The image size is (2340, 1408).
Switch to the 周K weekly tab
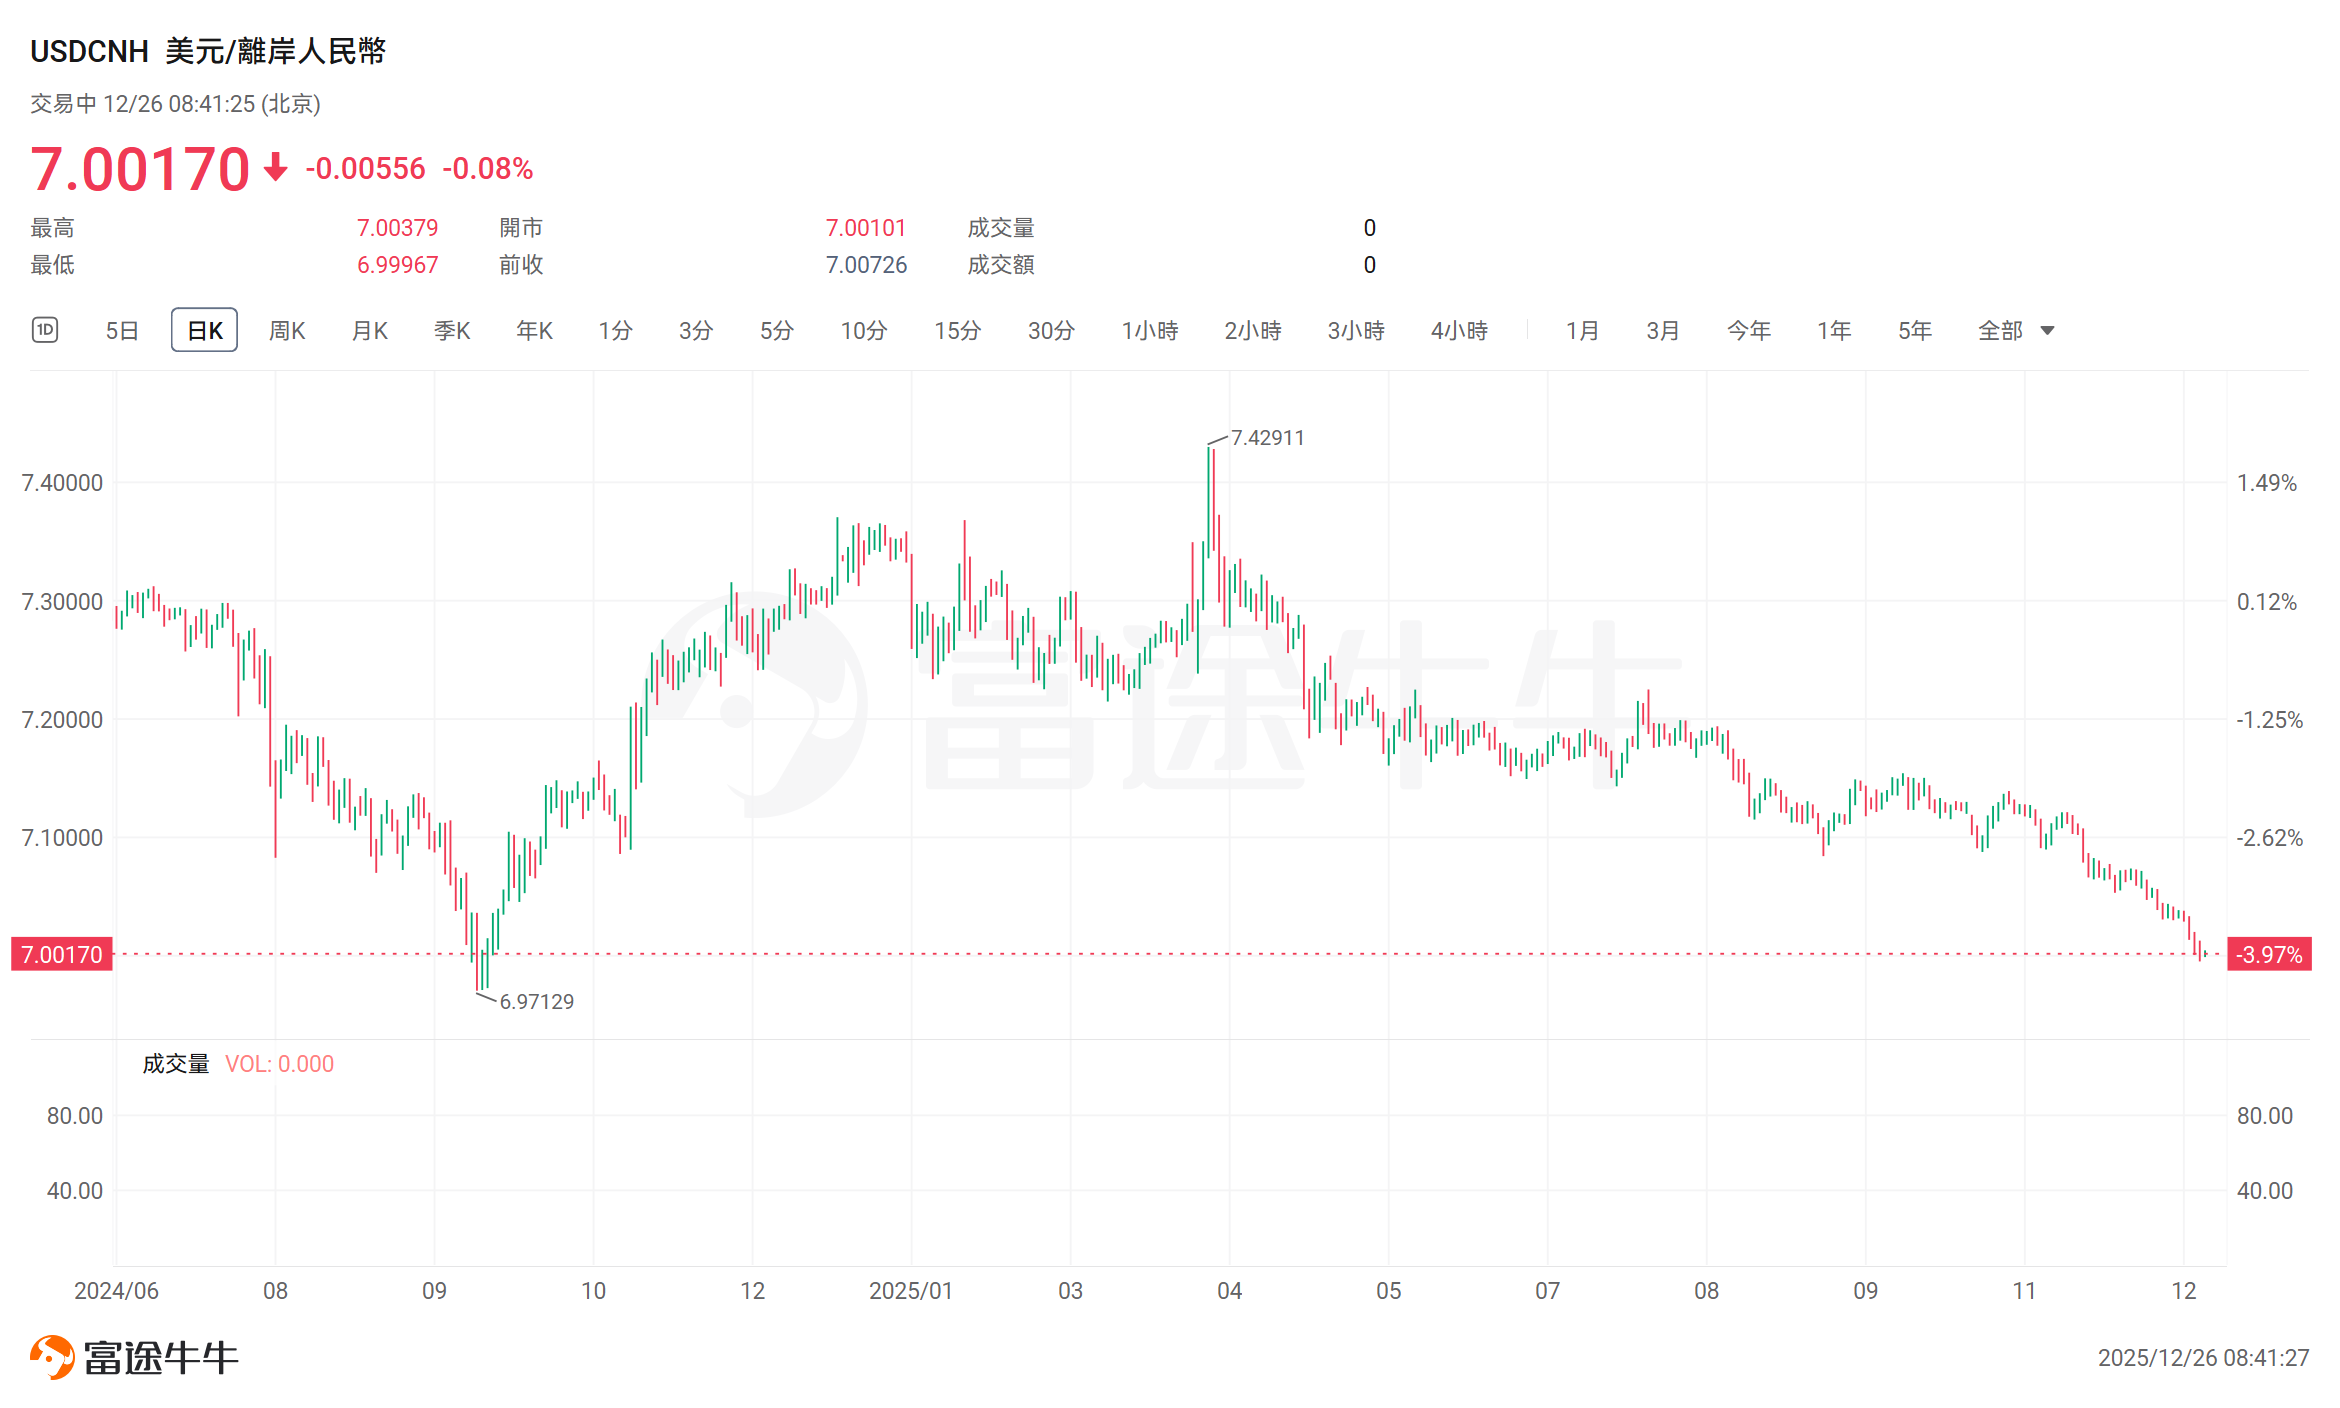(287, 331)
